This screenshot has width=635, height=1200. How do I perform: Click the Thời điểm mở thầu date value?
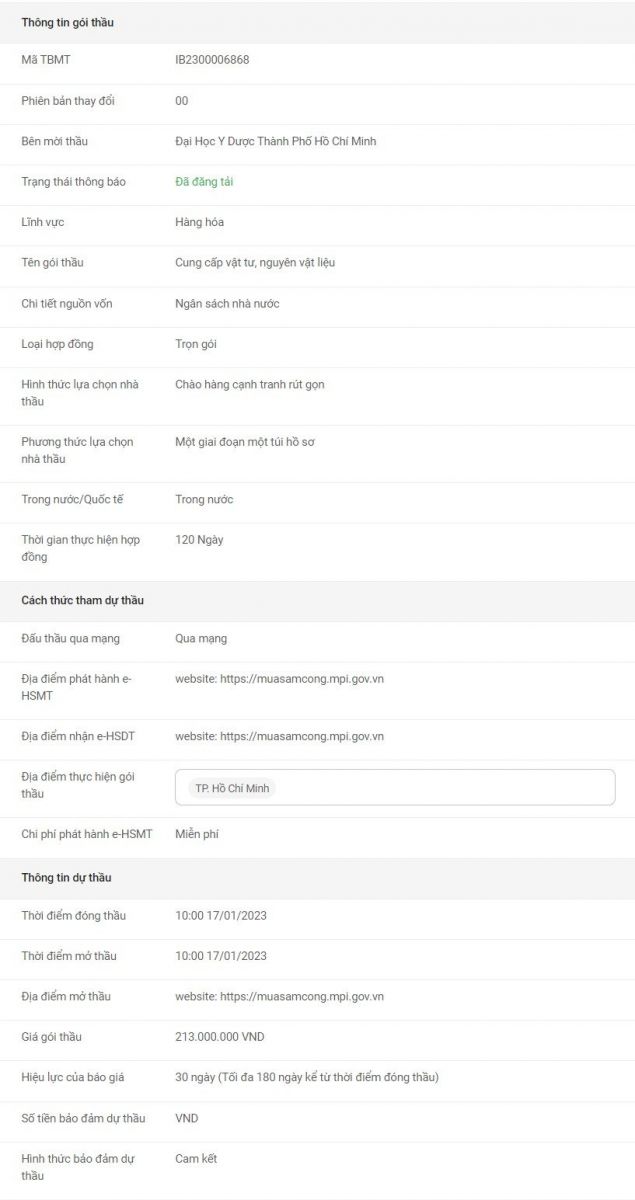221,956
